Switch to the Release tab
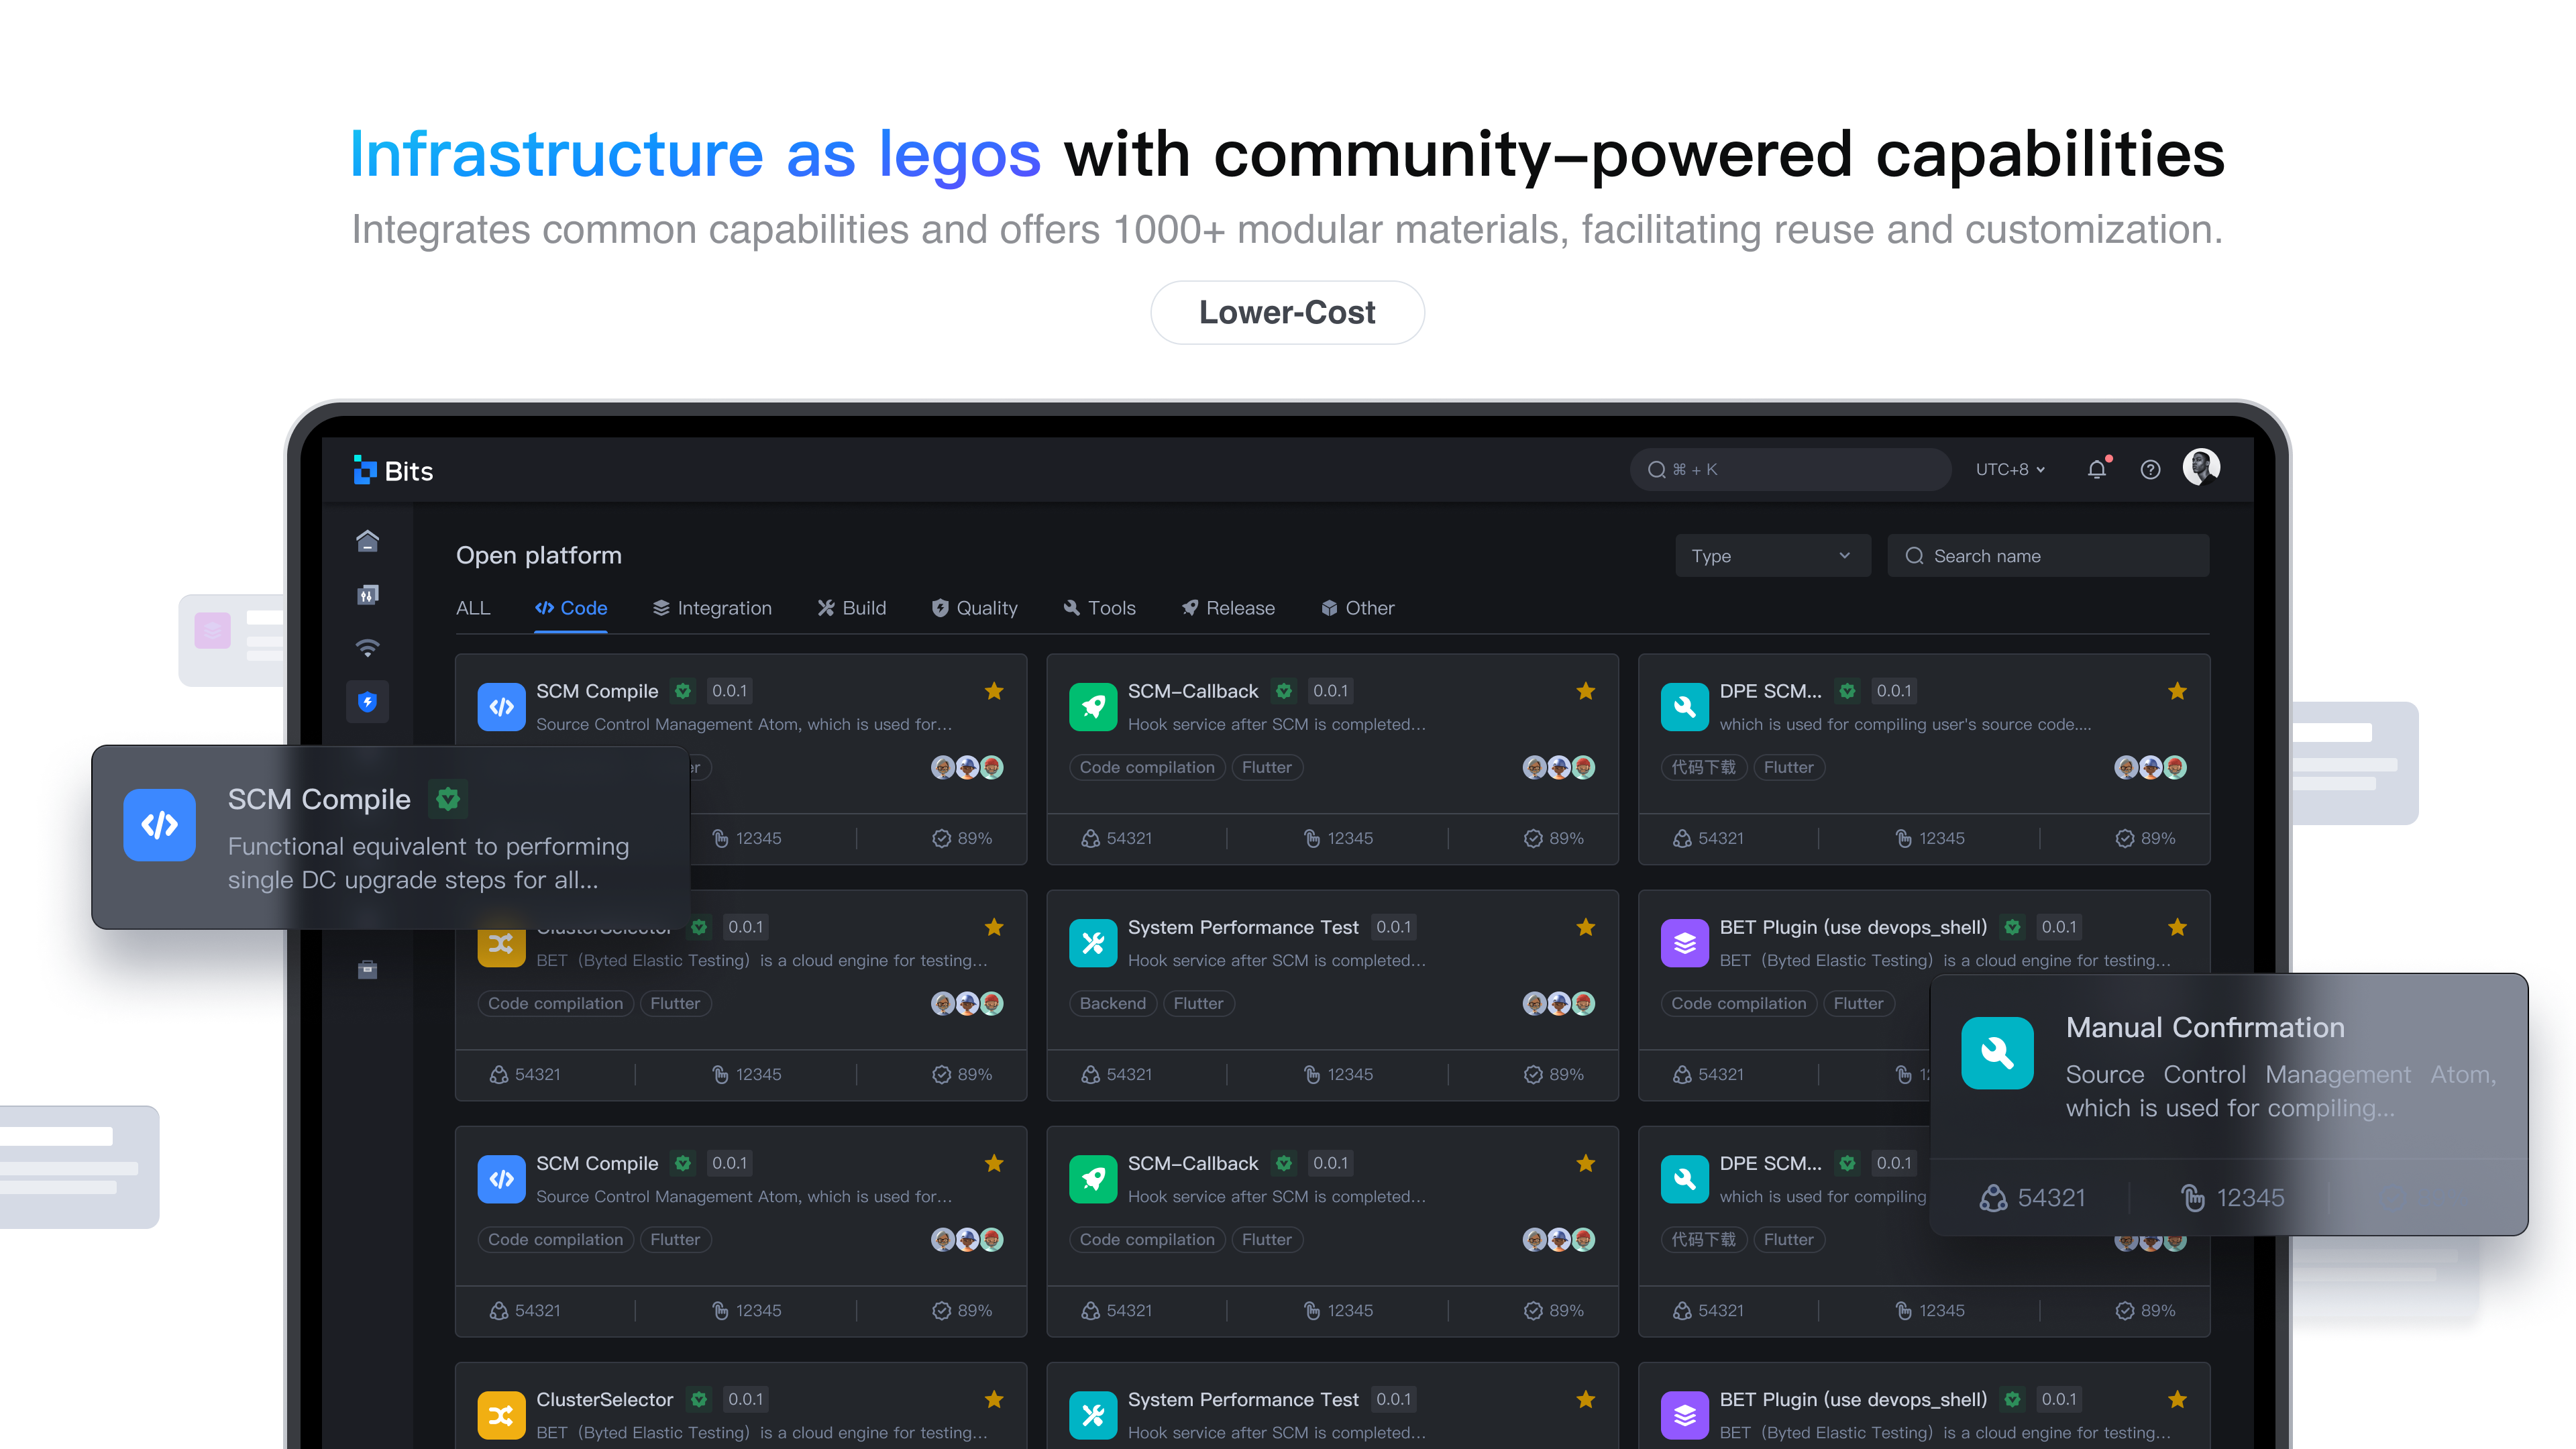The height and width of the screenshot is (1449, 2576). pyautogui.click(x=1228, y=608)
